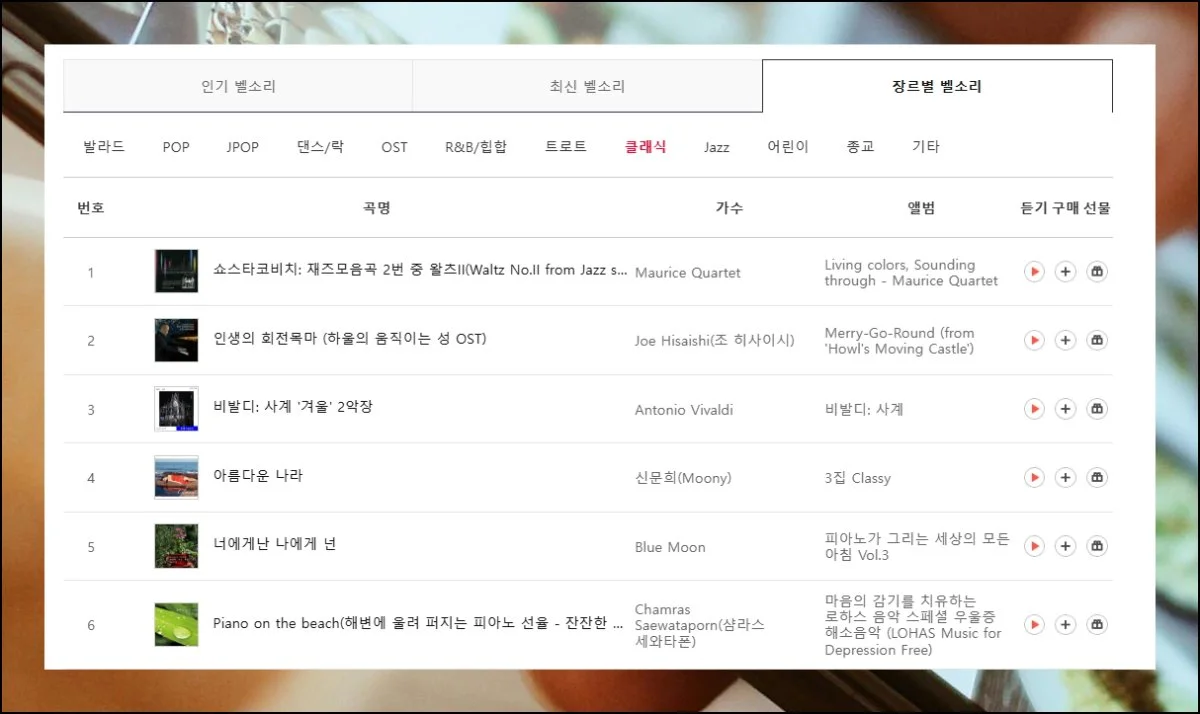This screenshot has width=1200, height=714.
Task: Play preview of 아름다운 나라
Action: pos(1034,478)
